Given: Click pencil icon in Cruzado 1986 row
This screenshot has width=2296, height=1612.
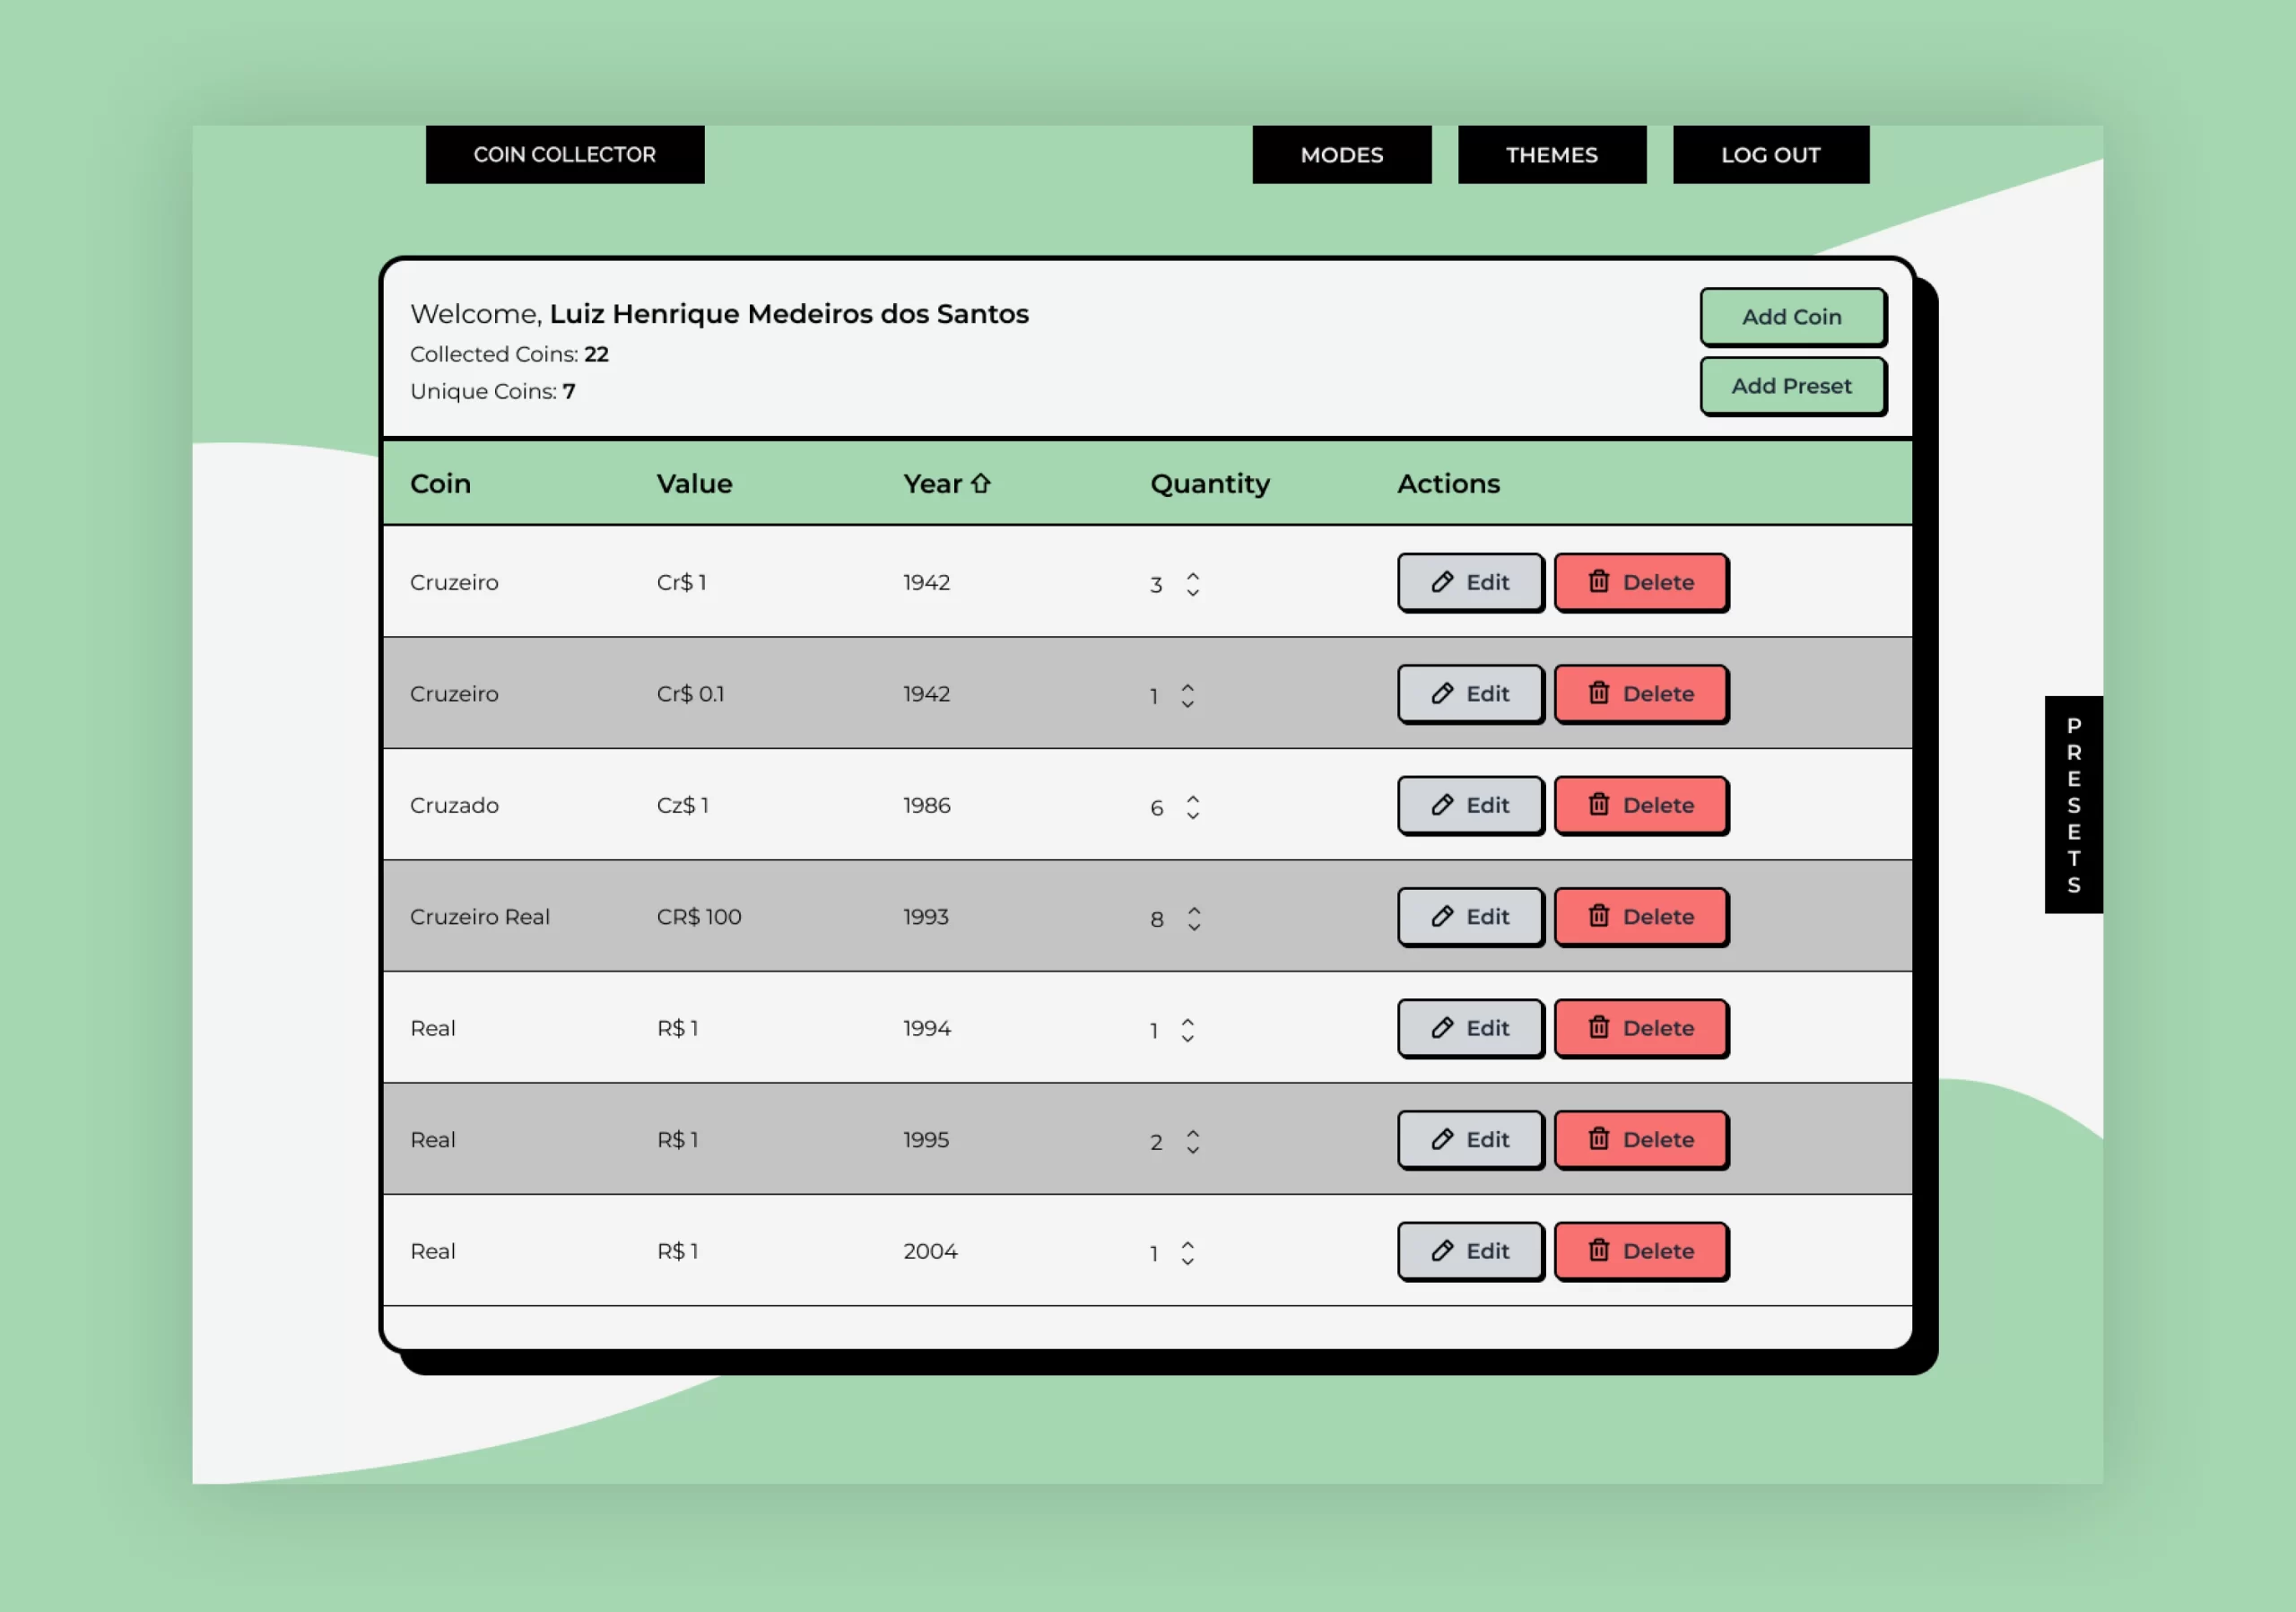Looking at the screenshot, I should (1441, 805).
